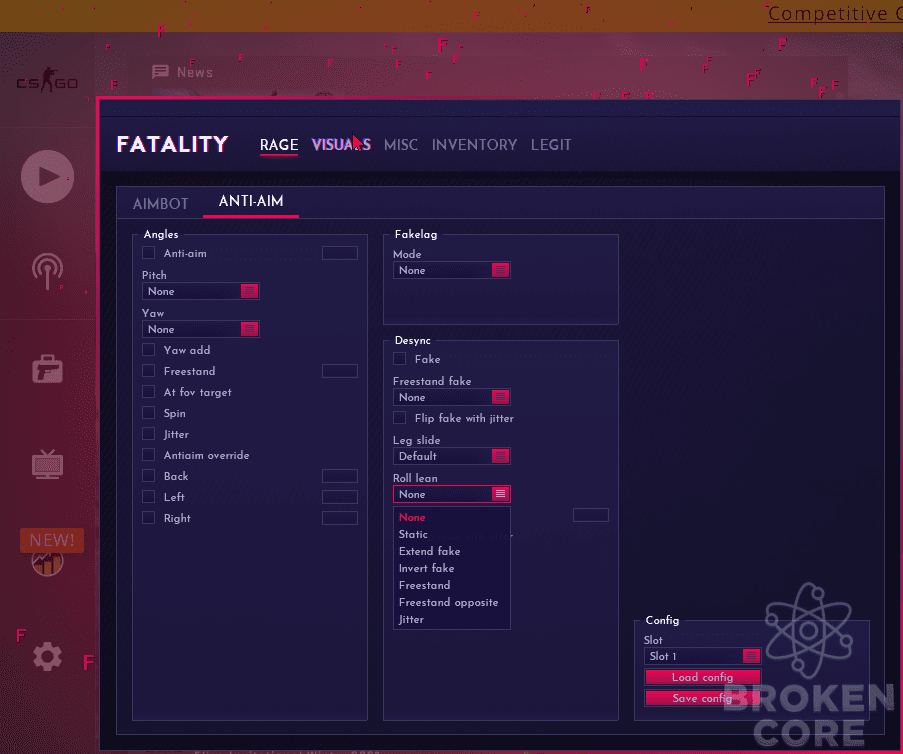Open the config Slot dropdown
903x754 pixels.
pos(703,656)
